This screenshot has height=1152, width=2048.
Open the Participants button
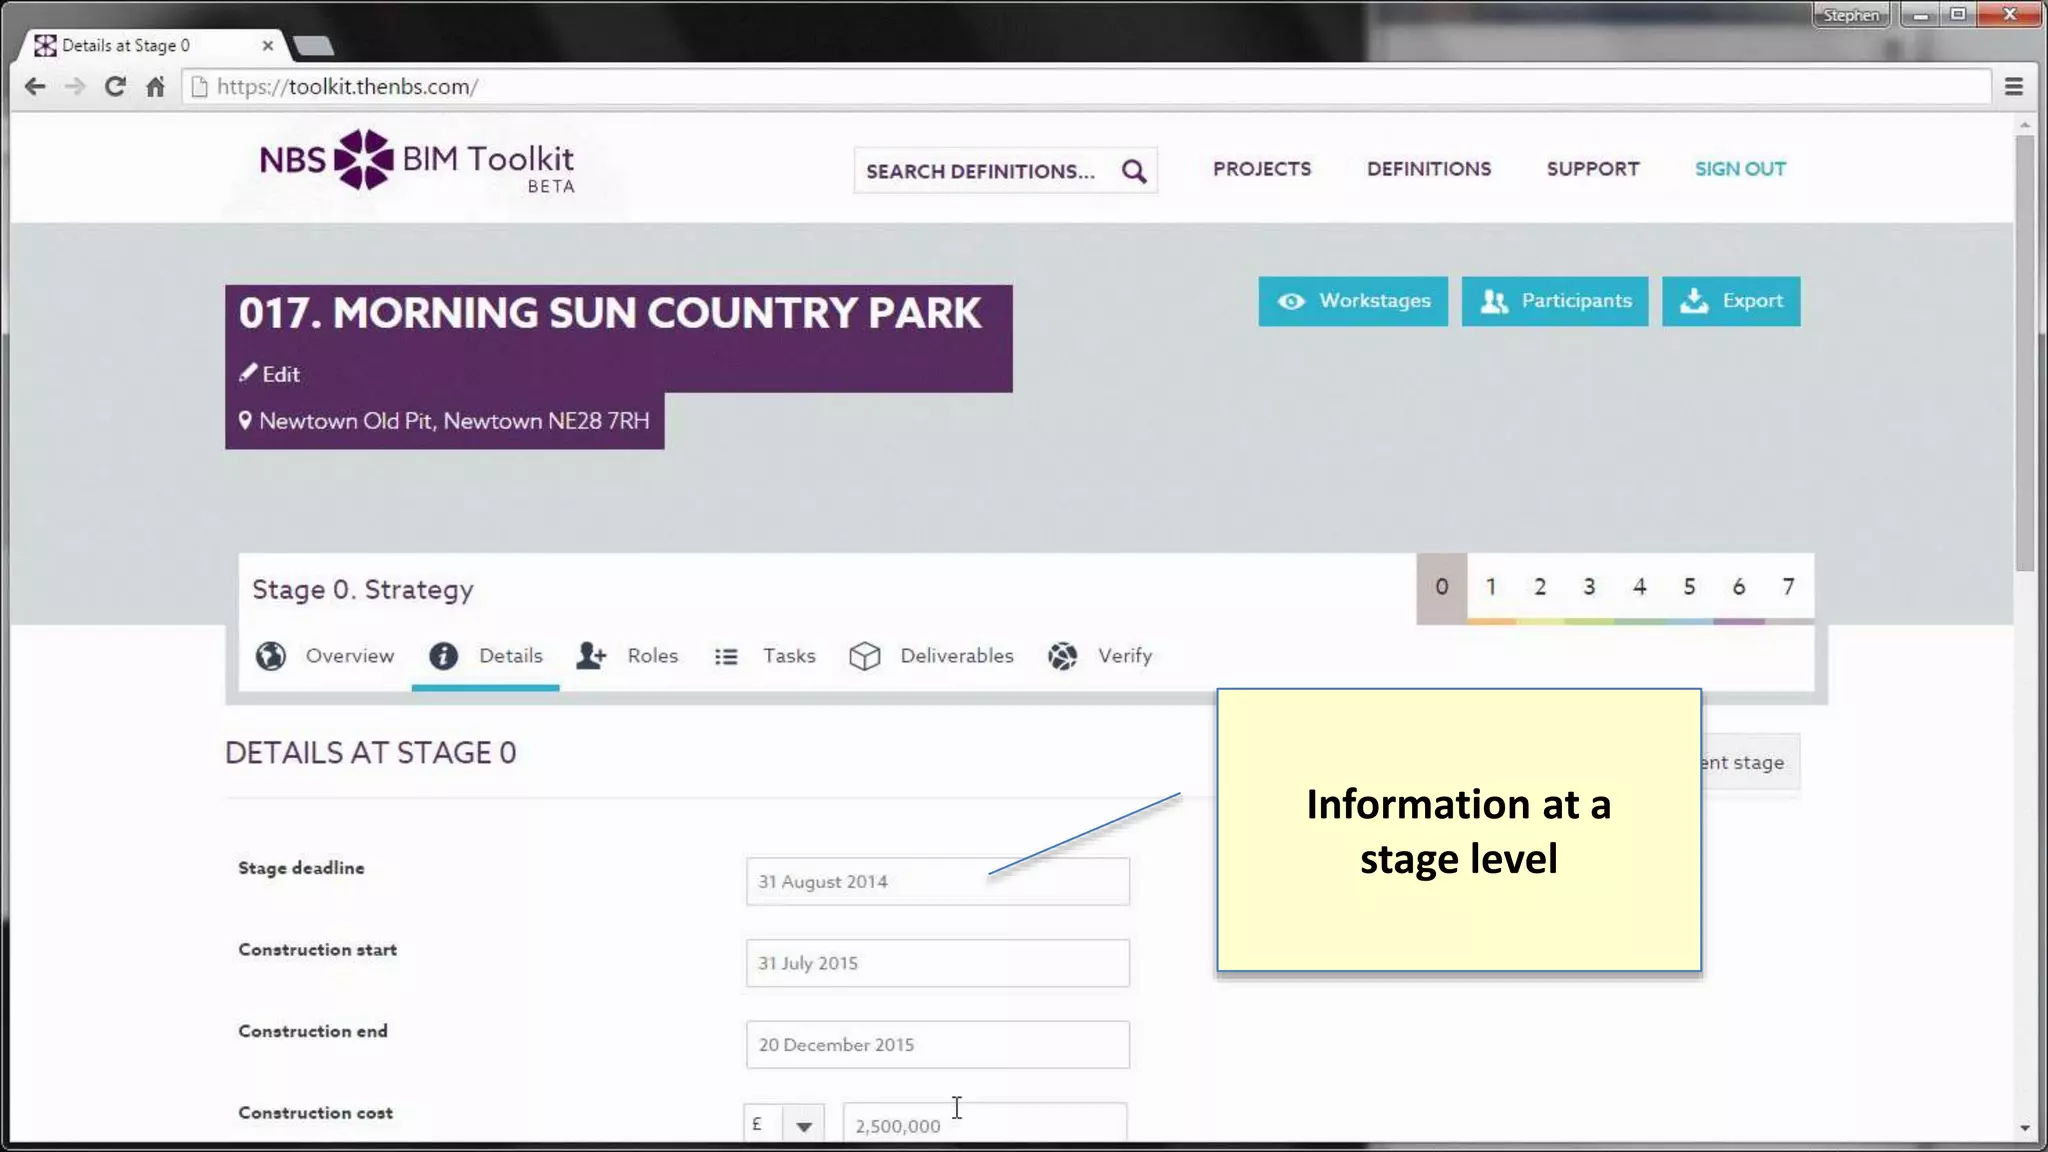(1555, 301)
